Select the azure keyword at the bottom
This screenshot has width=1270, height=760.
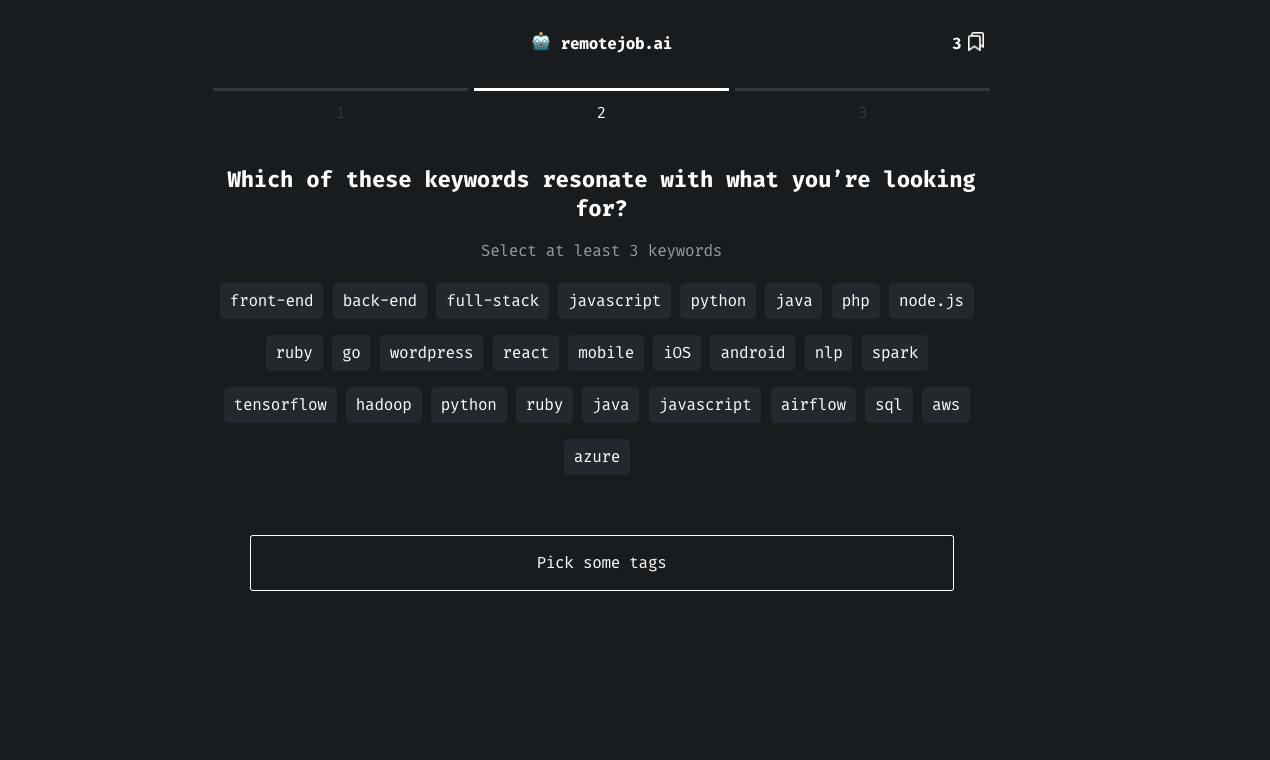(x=596, y=456)
